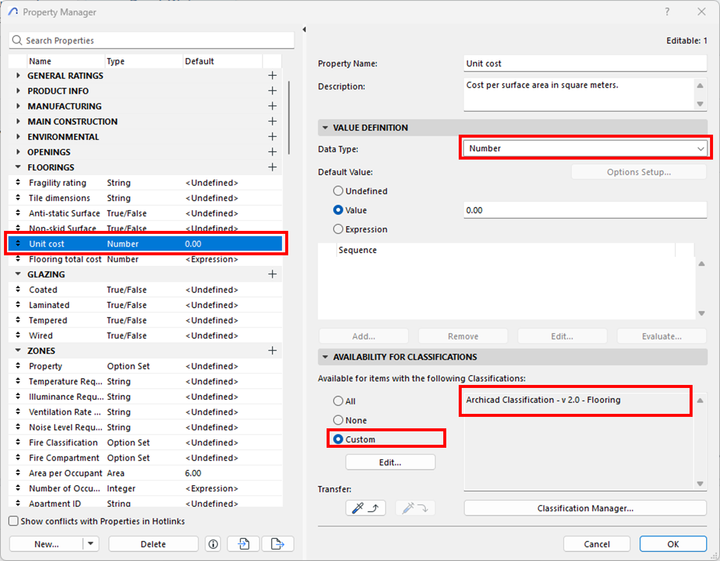Open the Classification Manager

pyautogui.click(x=585, y=508)
